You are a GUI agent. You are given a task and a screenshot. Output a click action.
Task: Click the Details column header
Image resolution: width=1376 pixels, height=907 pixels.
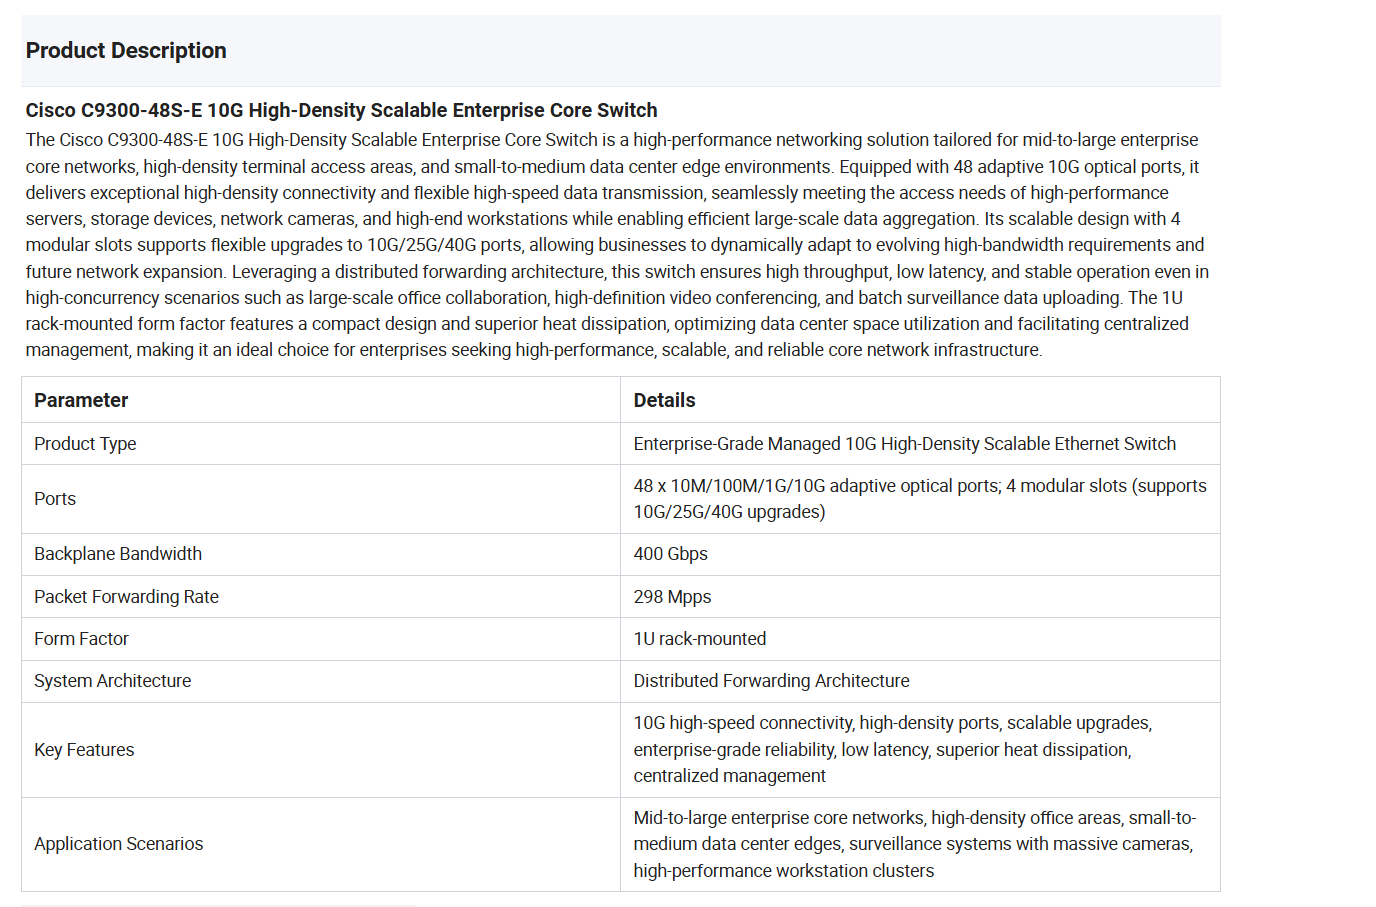pyautogui.click(x=664, y=400)
